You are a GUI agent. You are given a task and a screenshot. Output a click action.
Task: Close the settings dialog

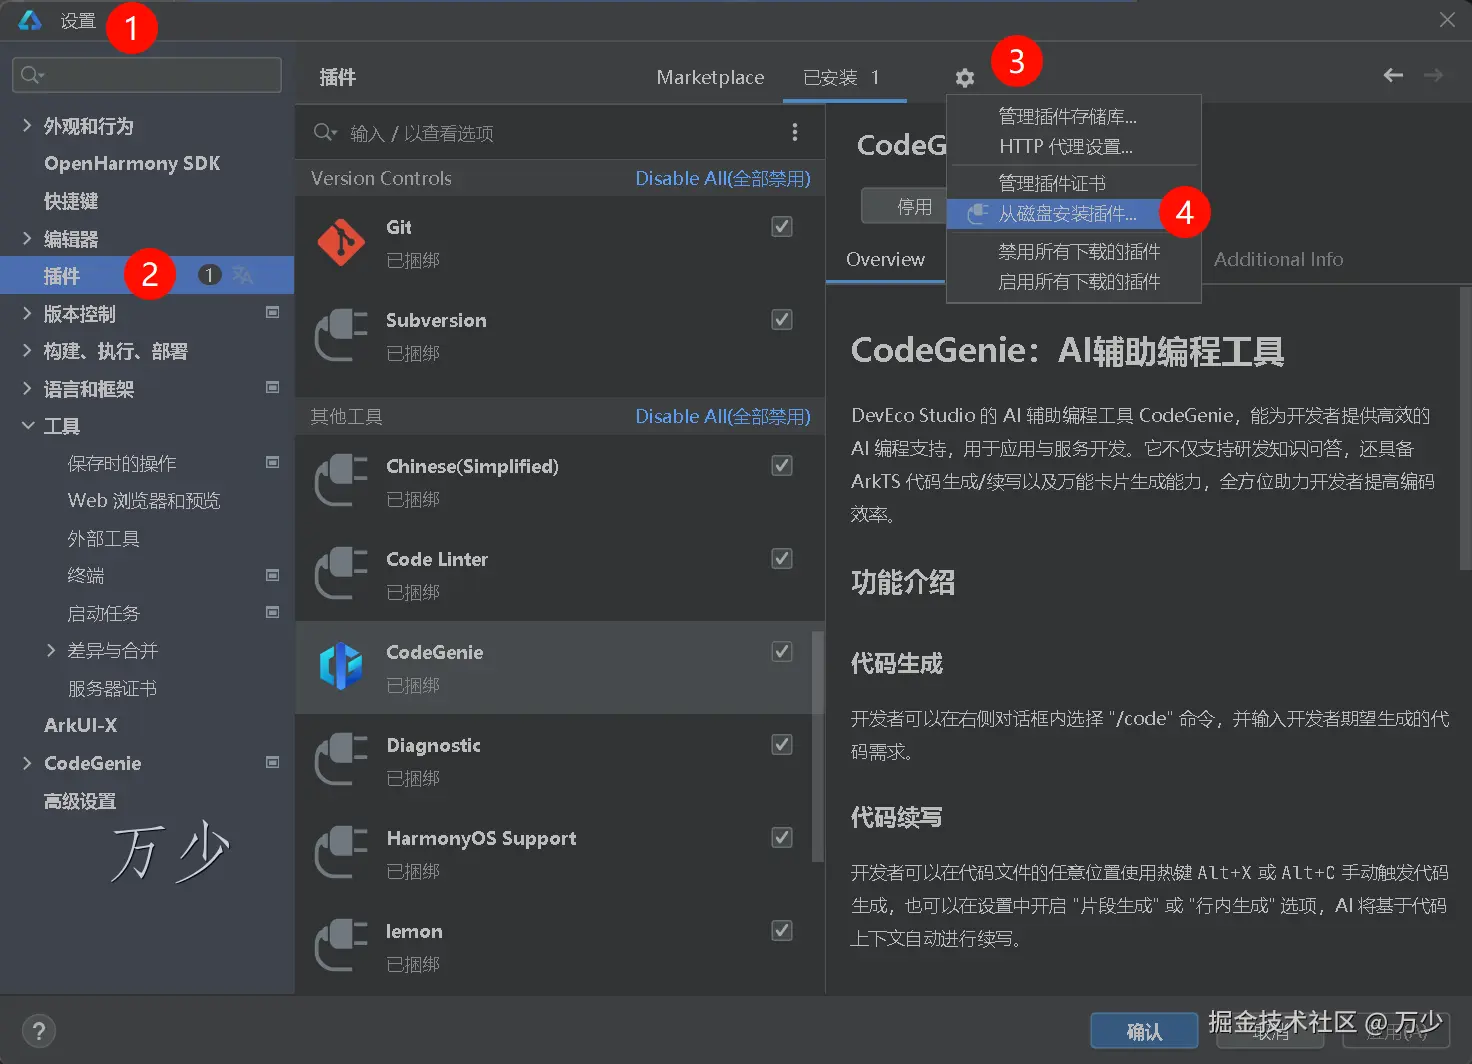coord(1447,20)
